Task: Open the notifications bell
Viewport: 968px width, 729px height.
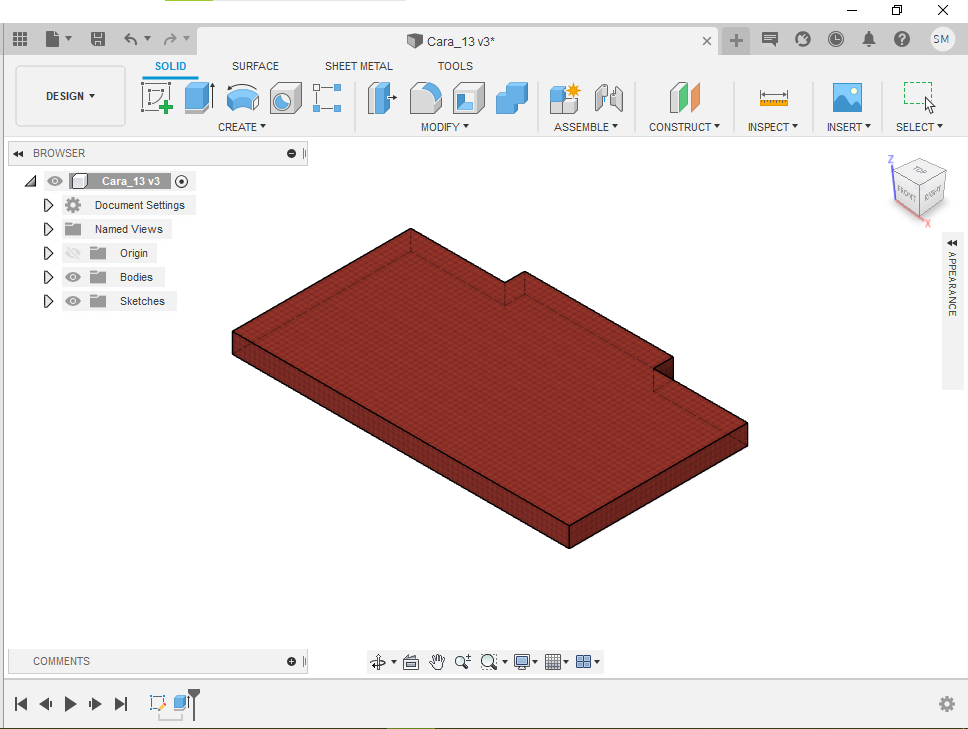Action: coord(869,40)
